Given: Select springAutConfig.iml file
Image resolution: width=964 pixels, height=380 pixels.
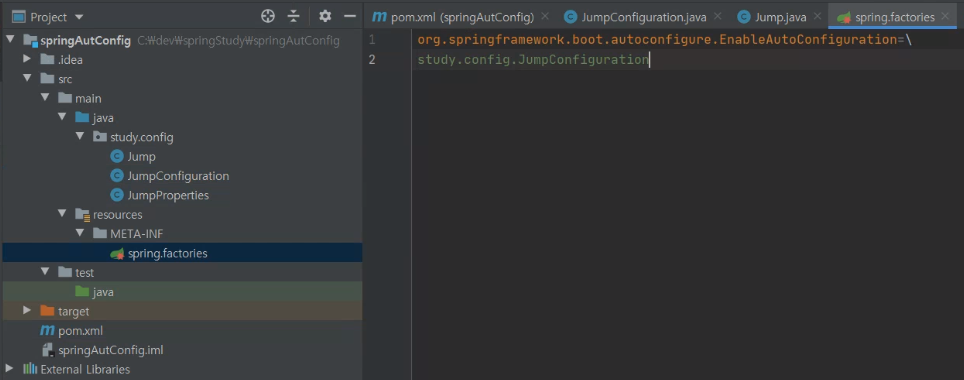Looking at the screenshot, I should [111, 350].
